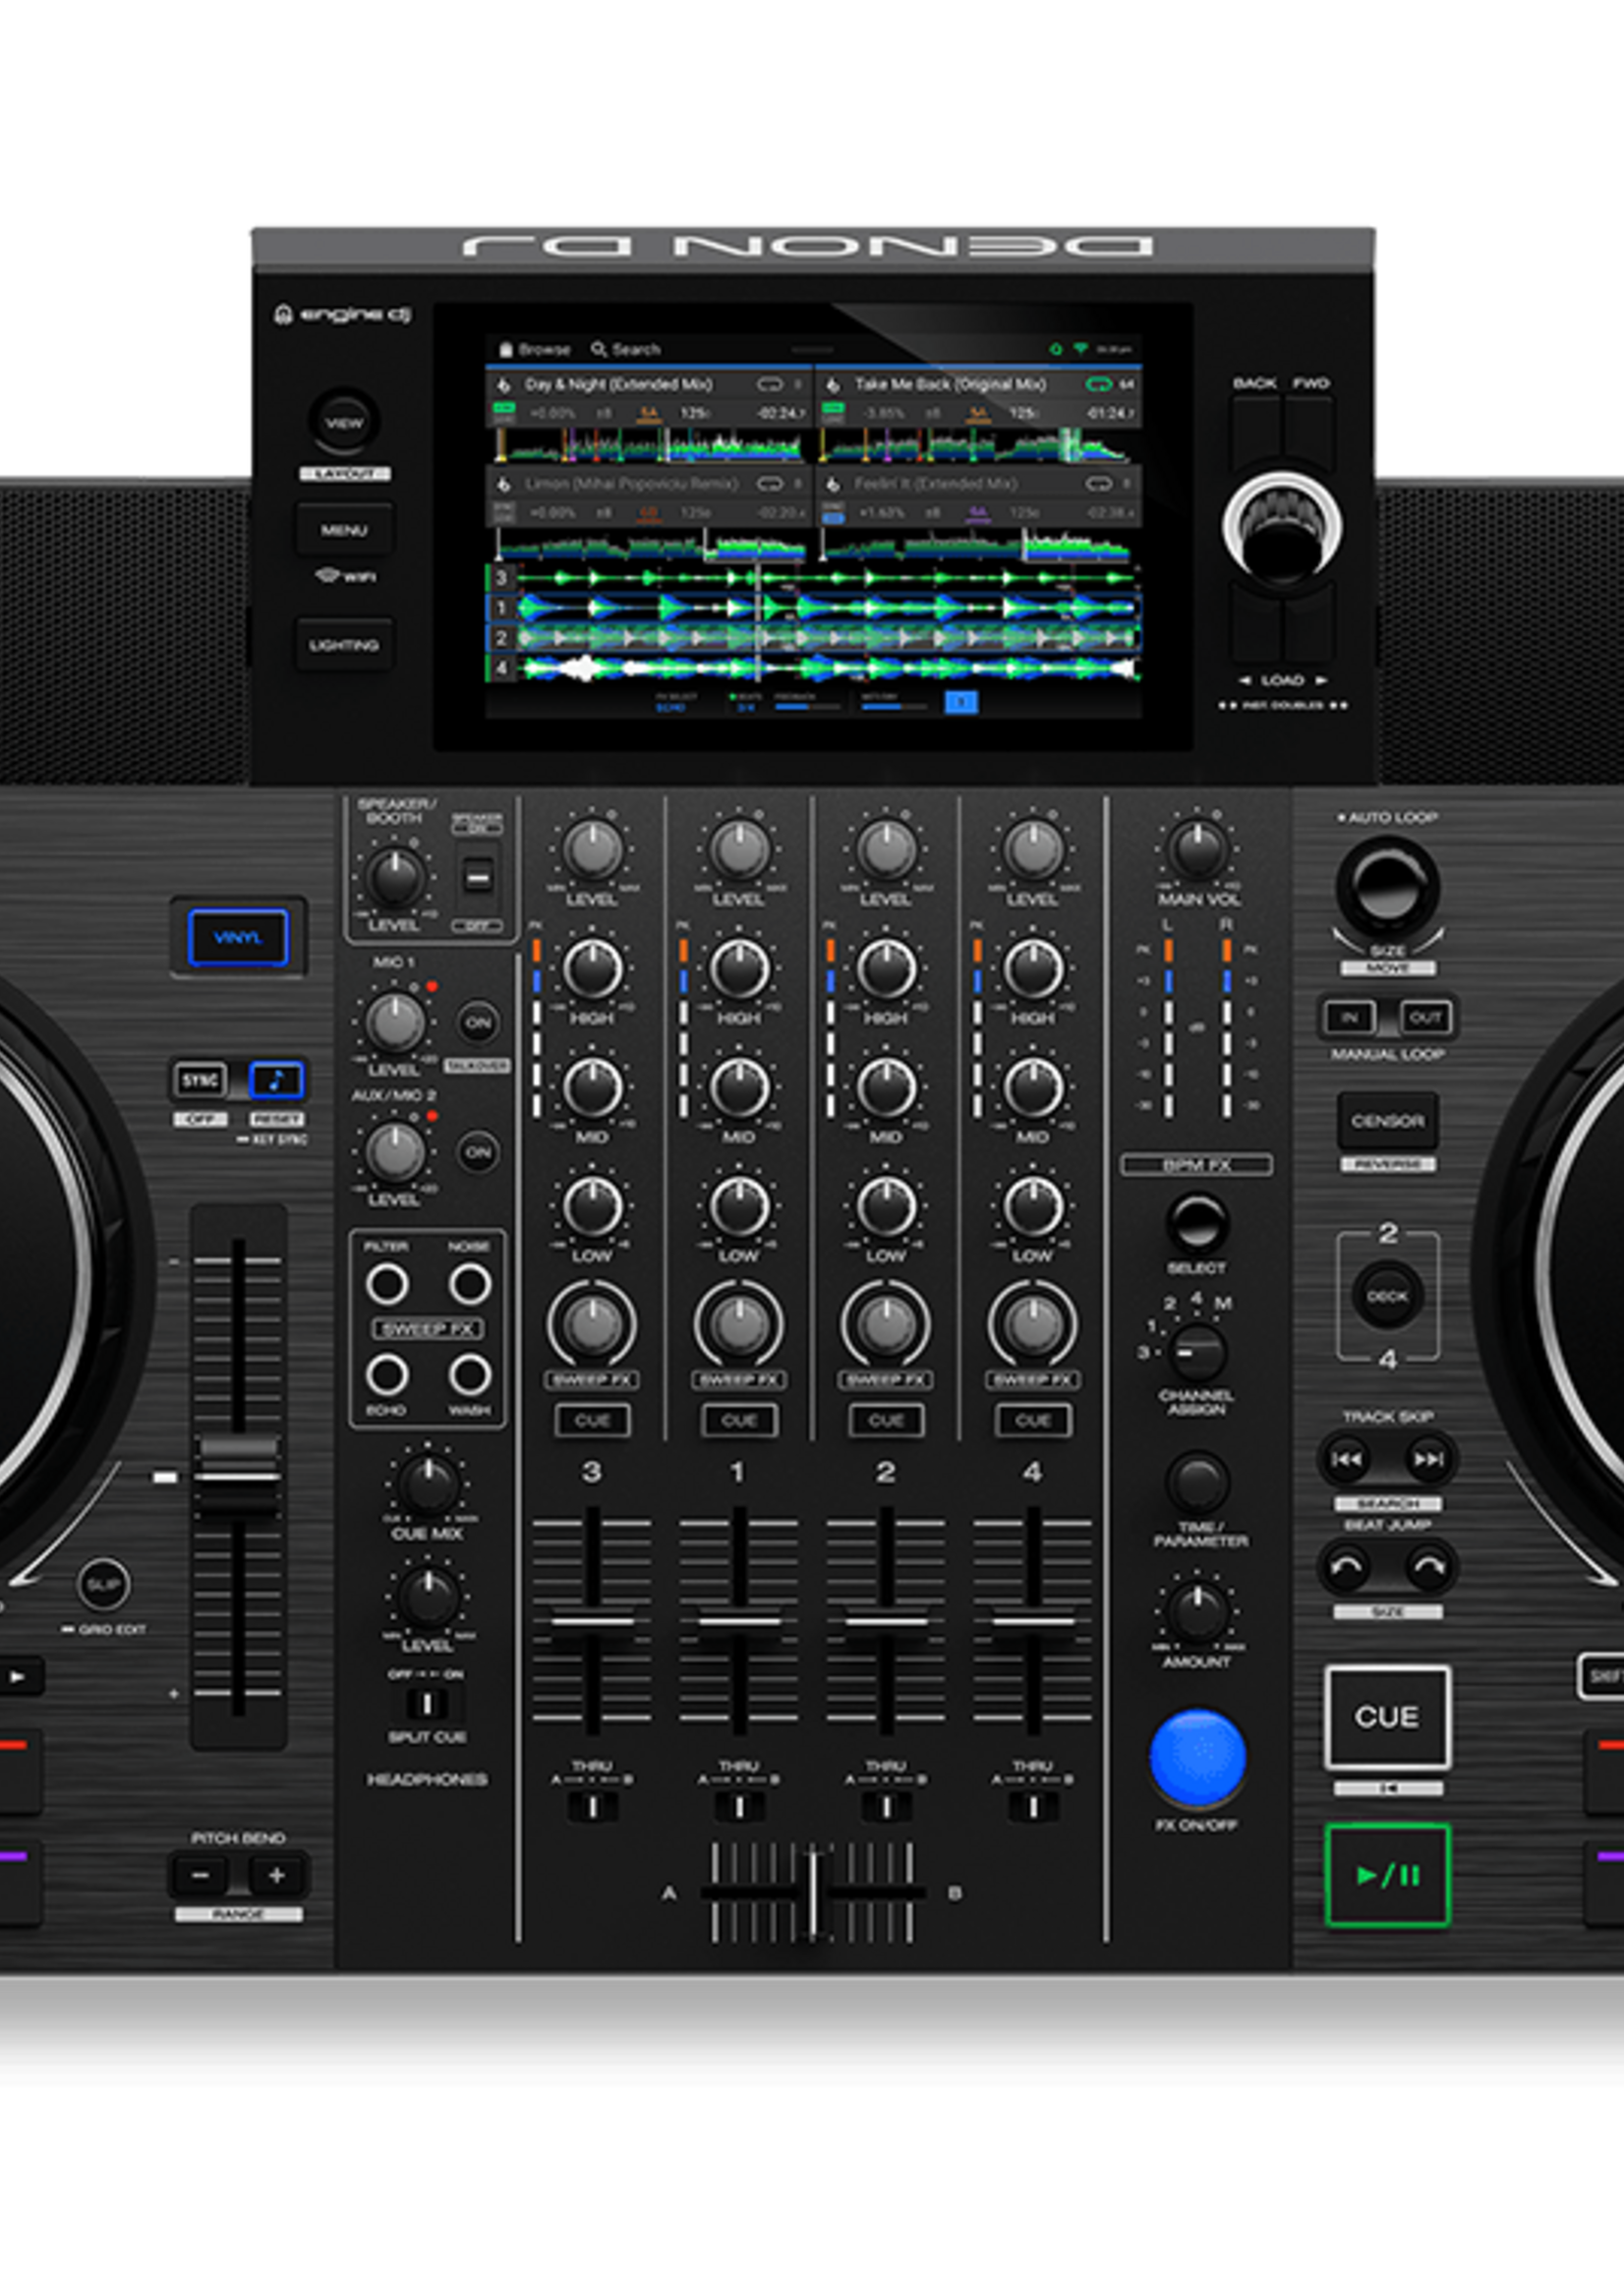Screen dimensions: 1624x2274
Task: Click the FWD button above browse knob
Action: point(1310,433)
